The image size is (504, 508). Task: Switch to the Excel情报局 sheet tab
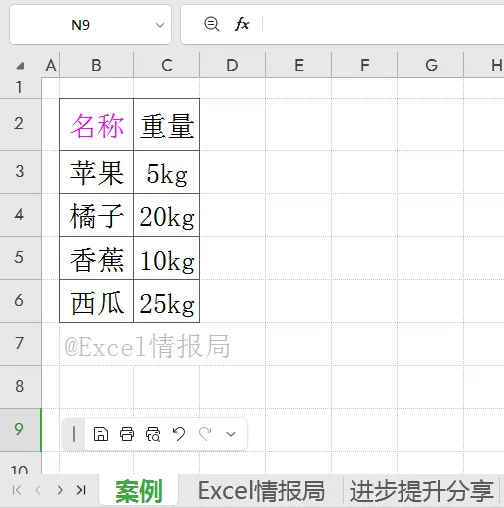tap(261, 491)
